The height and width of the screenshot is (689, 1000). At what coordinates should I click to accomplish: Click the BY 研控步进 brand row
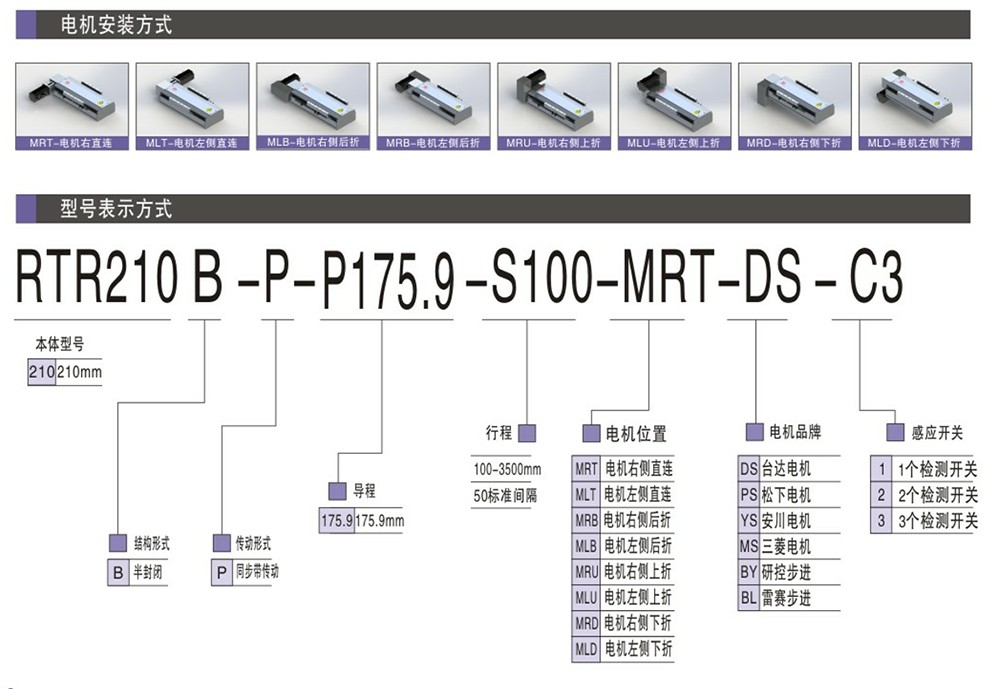point(789,572)
